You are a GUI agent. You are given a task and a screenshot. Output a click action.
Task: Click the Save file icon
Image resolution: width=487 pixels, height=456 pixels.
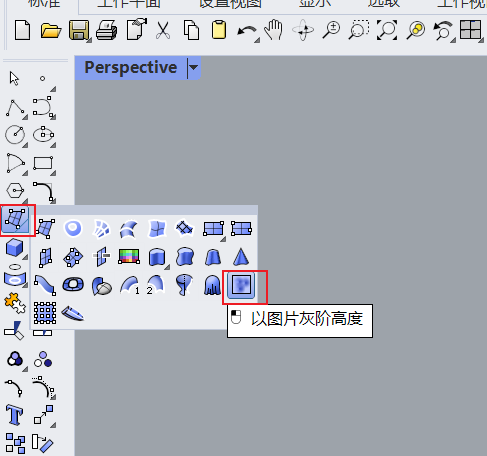tap(79, 30)
